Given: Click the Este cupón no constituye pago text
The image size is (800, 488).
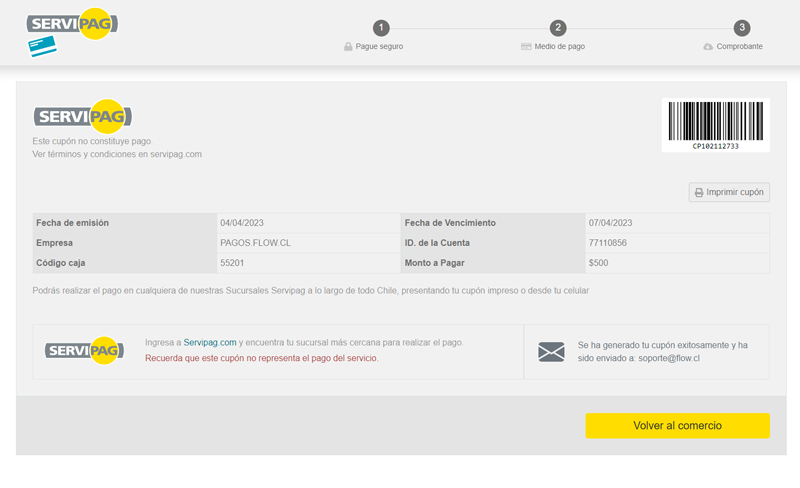Looking at the screenshot, I should tap(92, 141).
